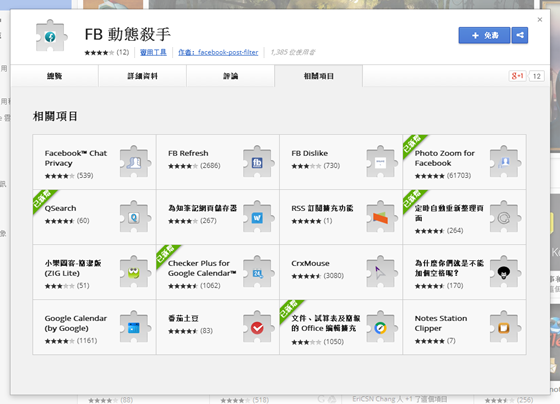Open the author facebook-post-filter link
Screen dimensions: 560x404
218,52
